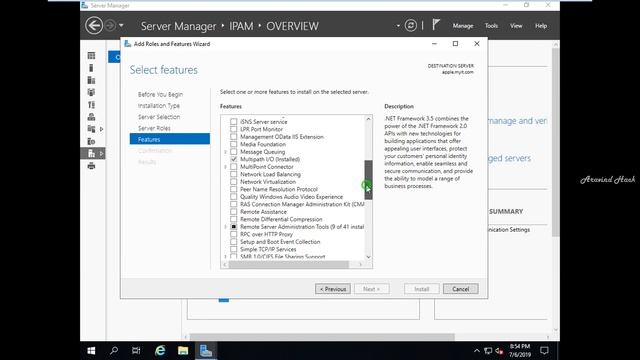Select the Multipath I/O (Installed) row

(270, 159)
